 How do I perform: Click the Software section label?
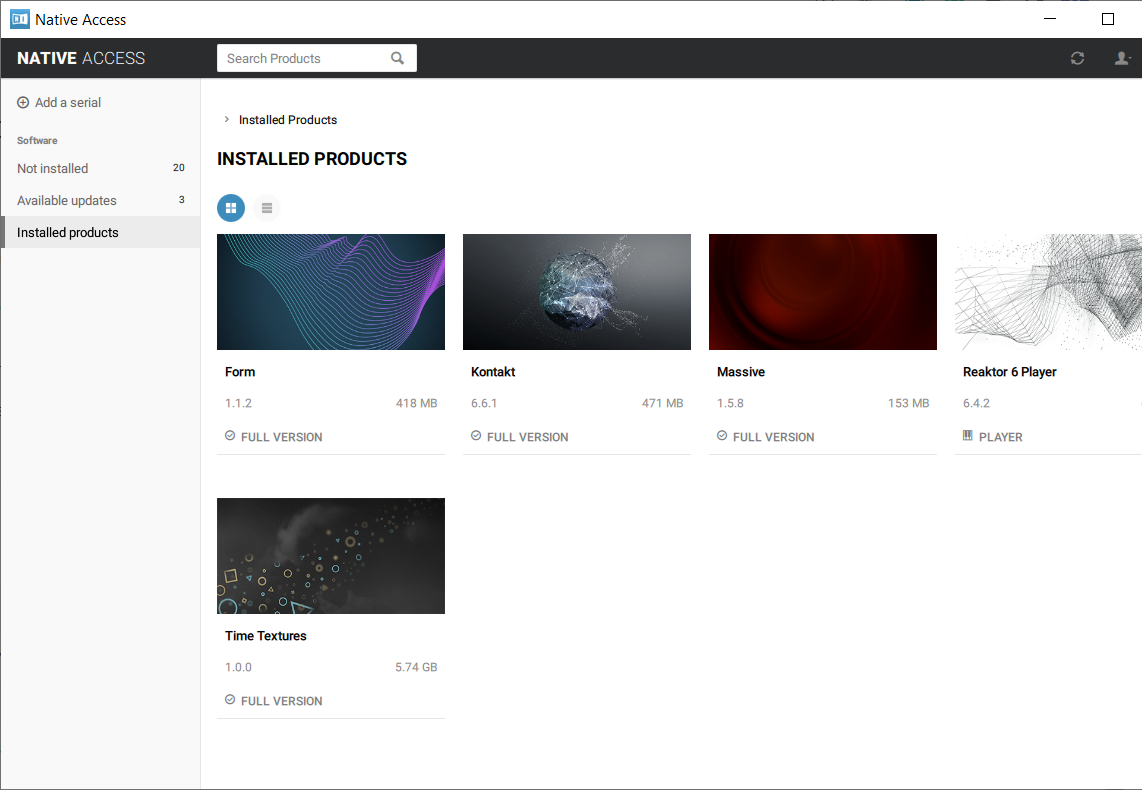[x=37, y=141]
